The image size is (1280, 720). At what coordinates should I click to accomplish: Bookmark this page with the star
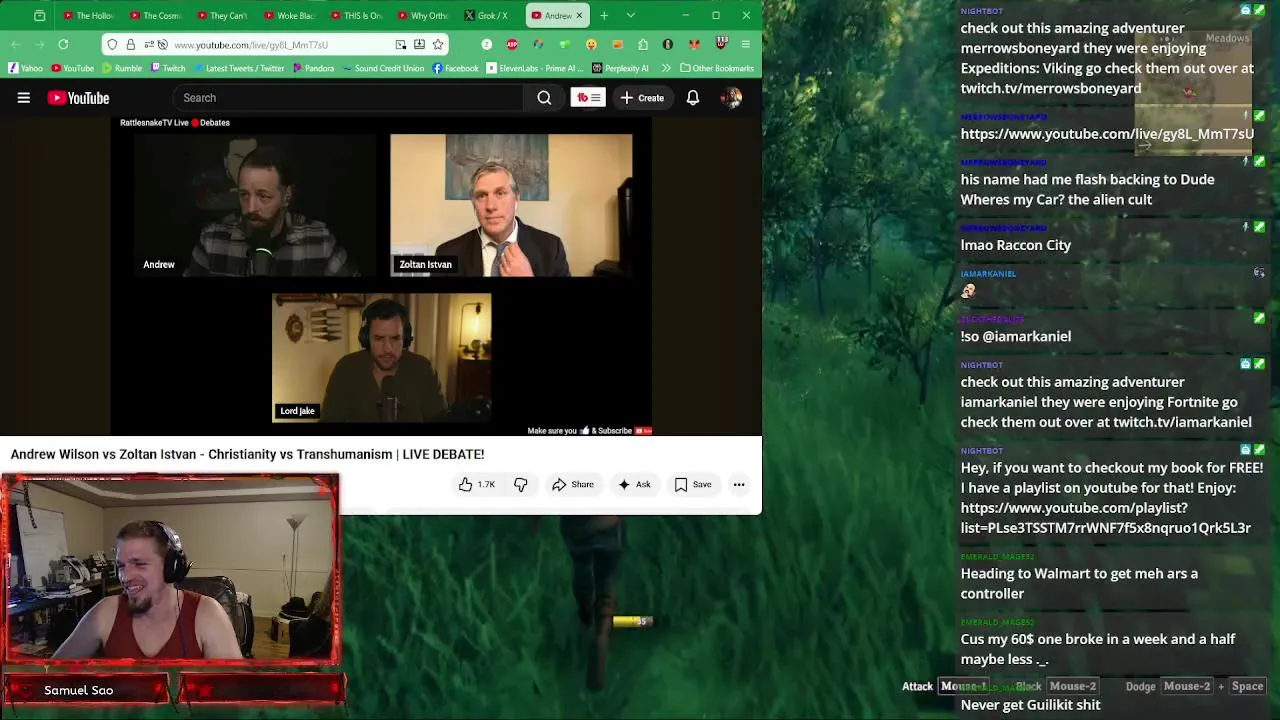click(x=438, y=45)
